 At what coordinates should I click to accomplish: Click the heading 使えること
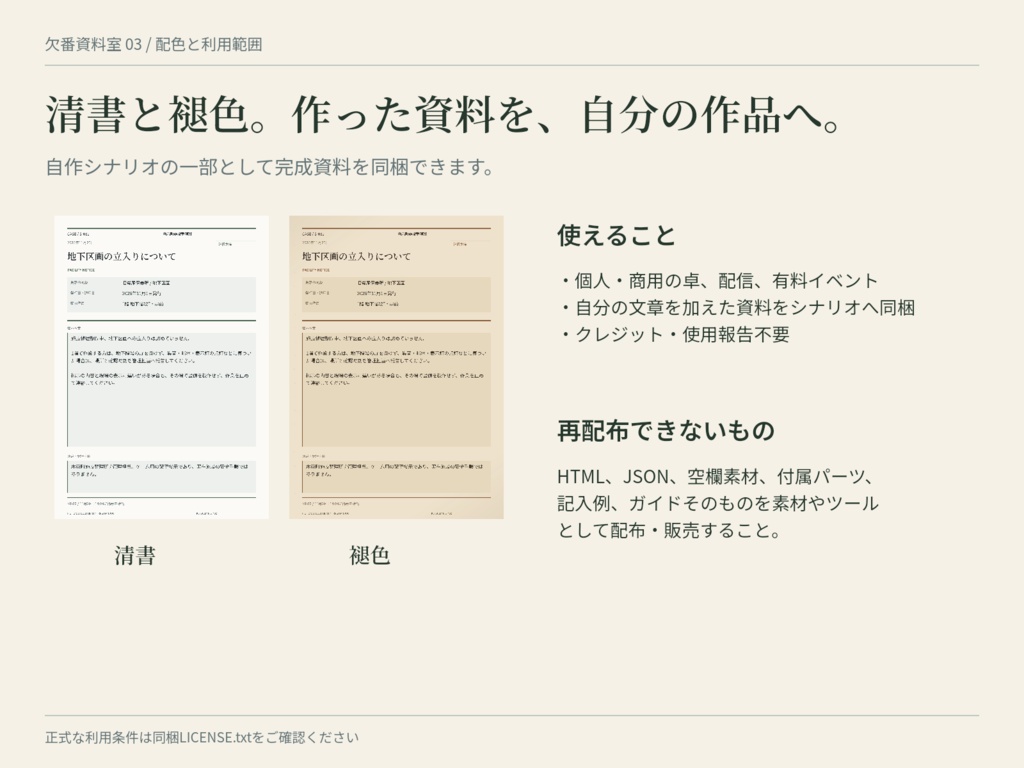[616, 235]
